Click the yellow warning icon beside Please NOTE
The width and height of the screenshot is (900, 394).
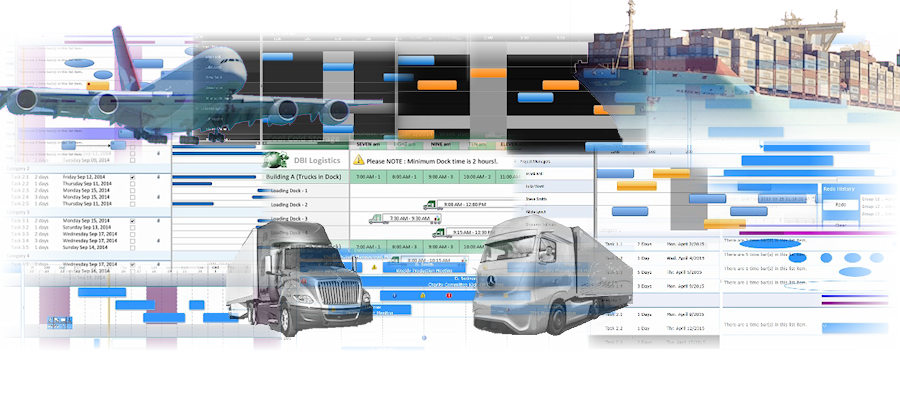tap(359, 160)
